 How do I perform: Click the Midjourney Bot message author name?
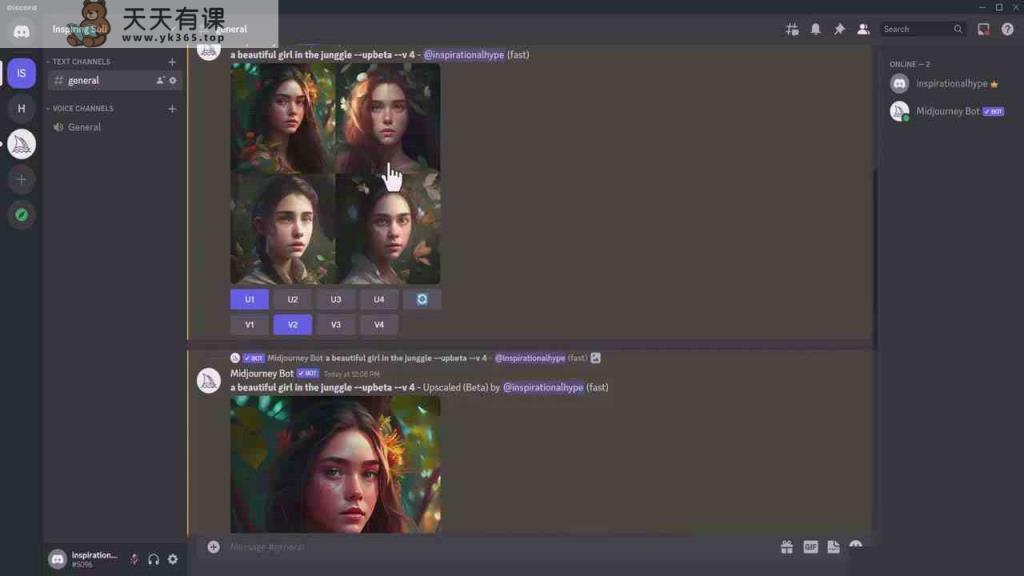[x=262, y=374]
